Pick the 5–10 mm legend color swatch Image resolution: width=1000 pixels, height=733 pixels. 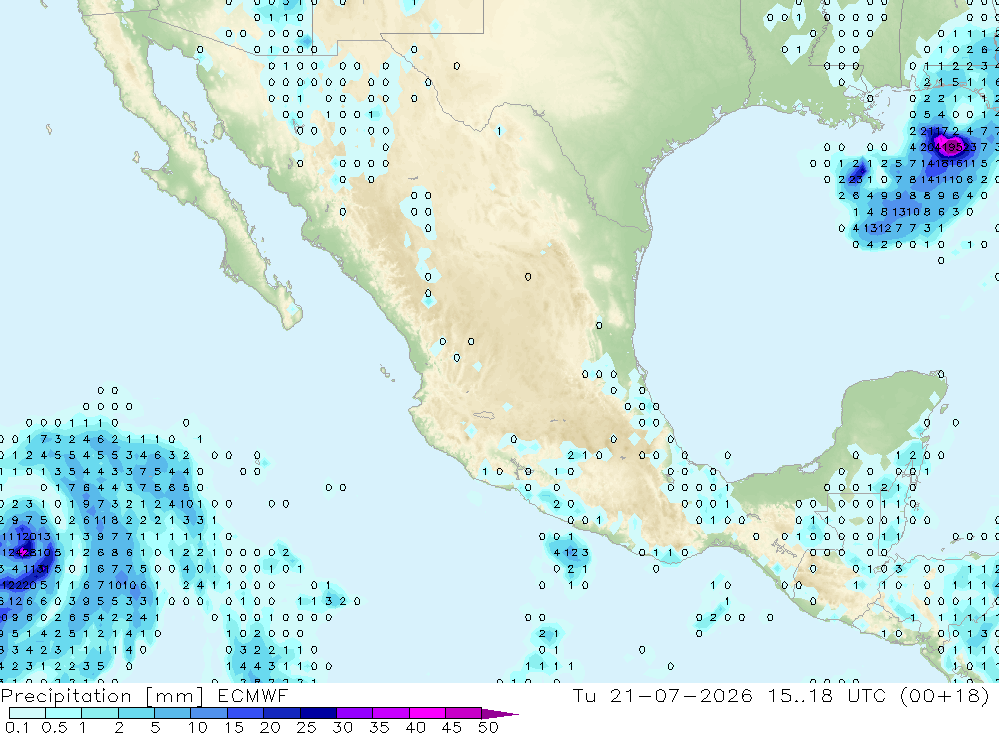tap(172, 713)
